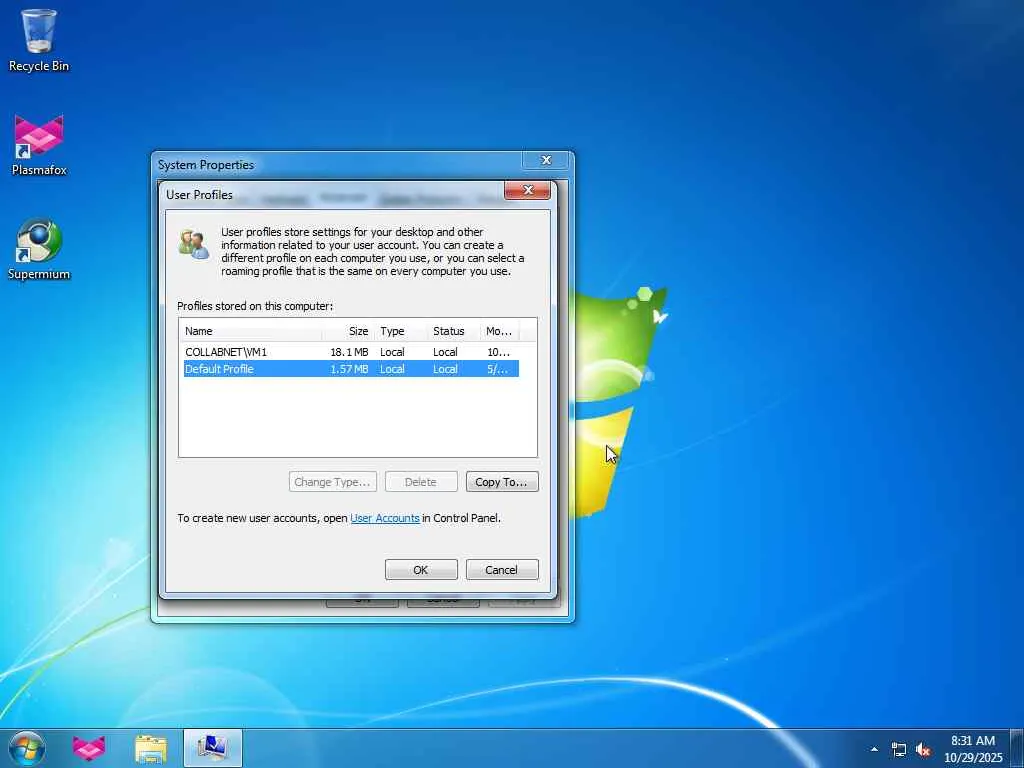Sort profiles by the Size column

point(348,331)
